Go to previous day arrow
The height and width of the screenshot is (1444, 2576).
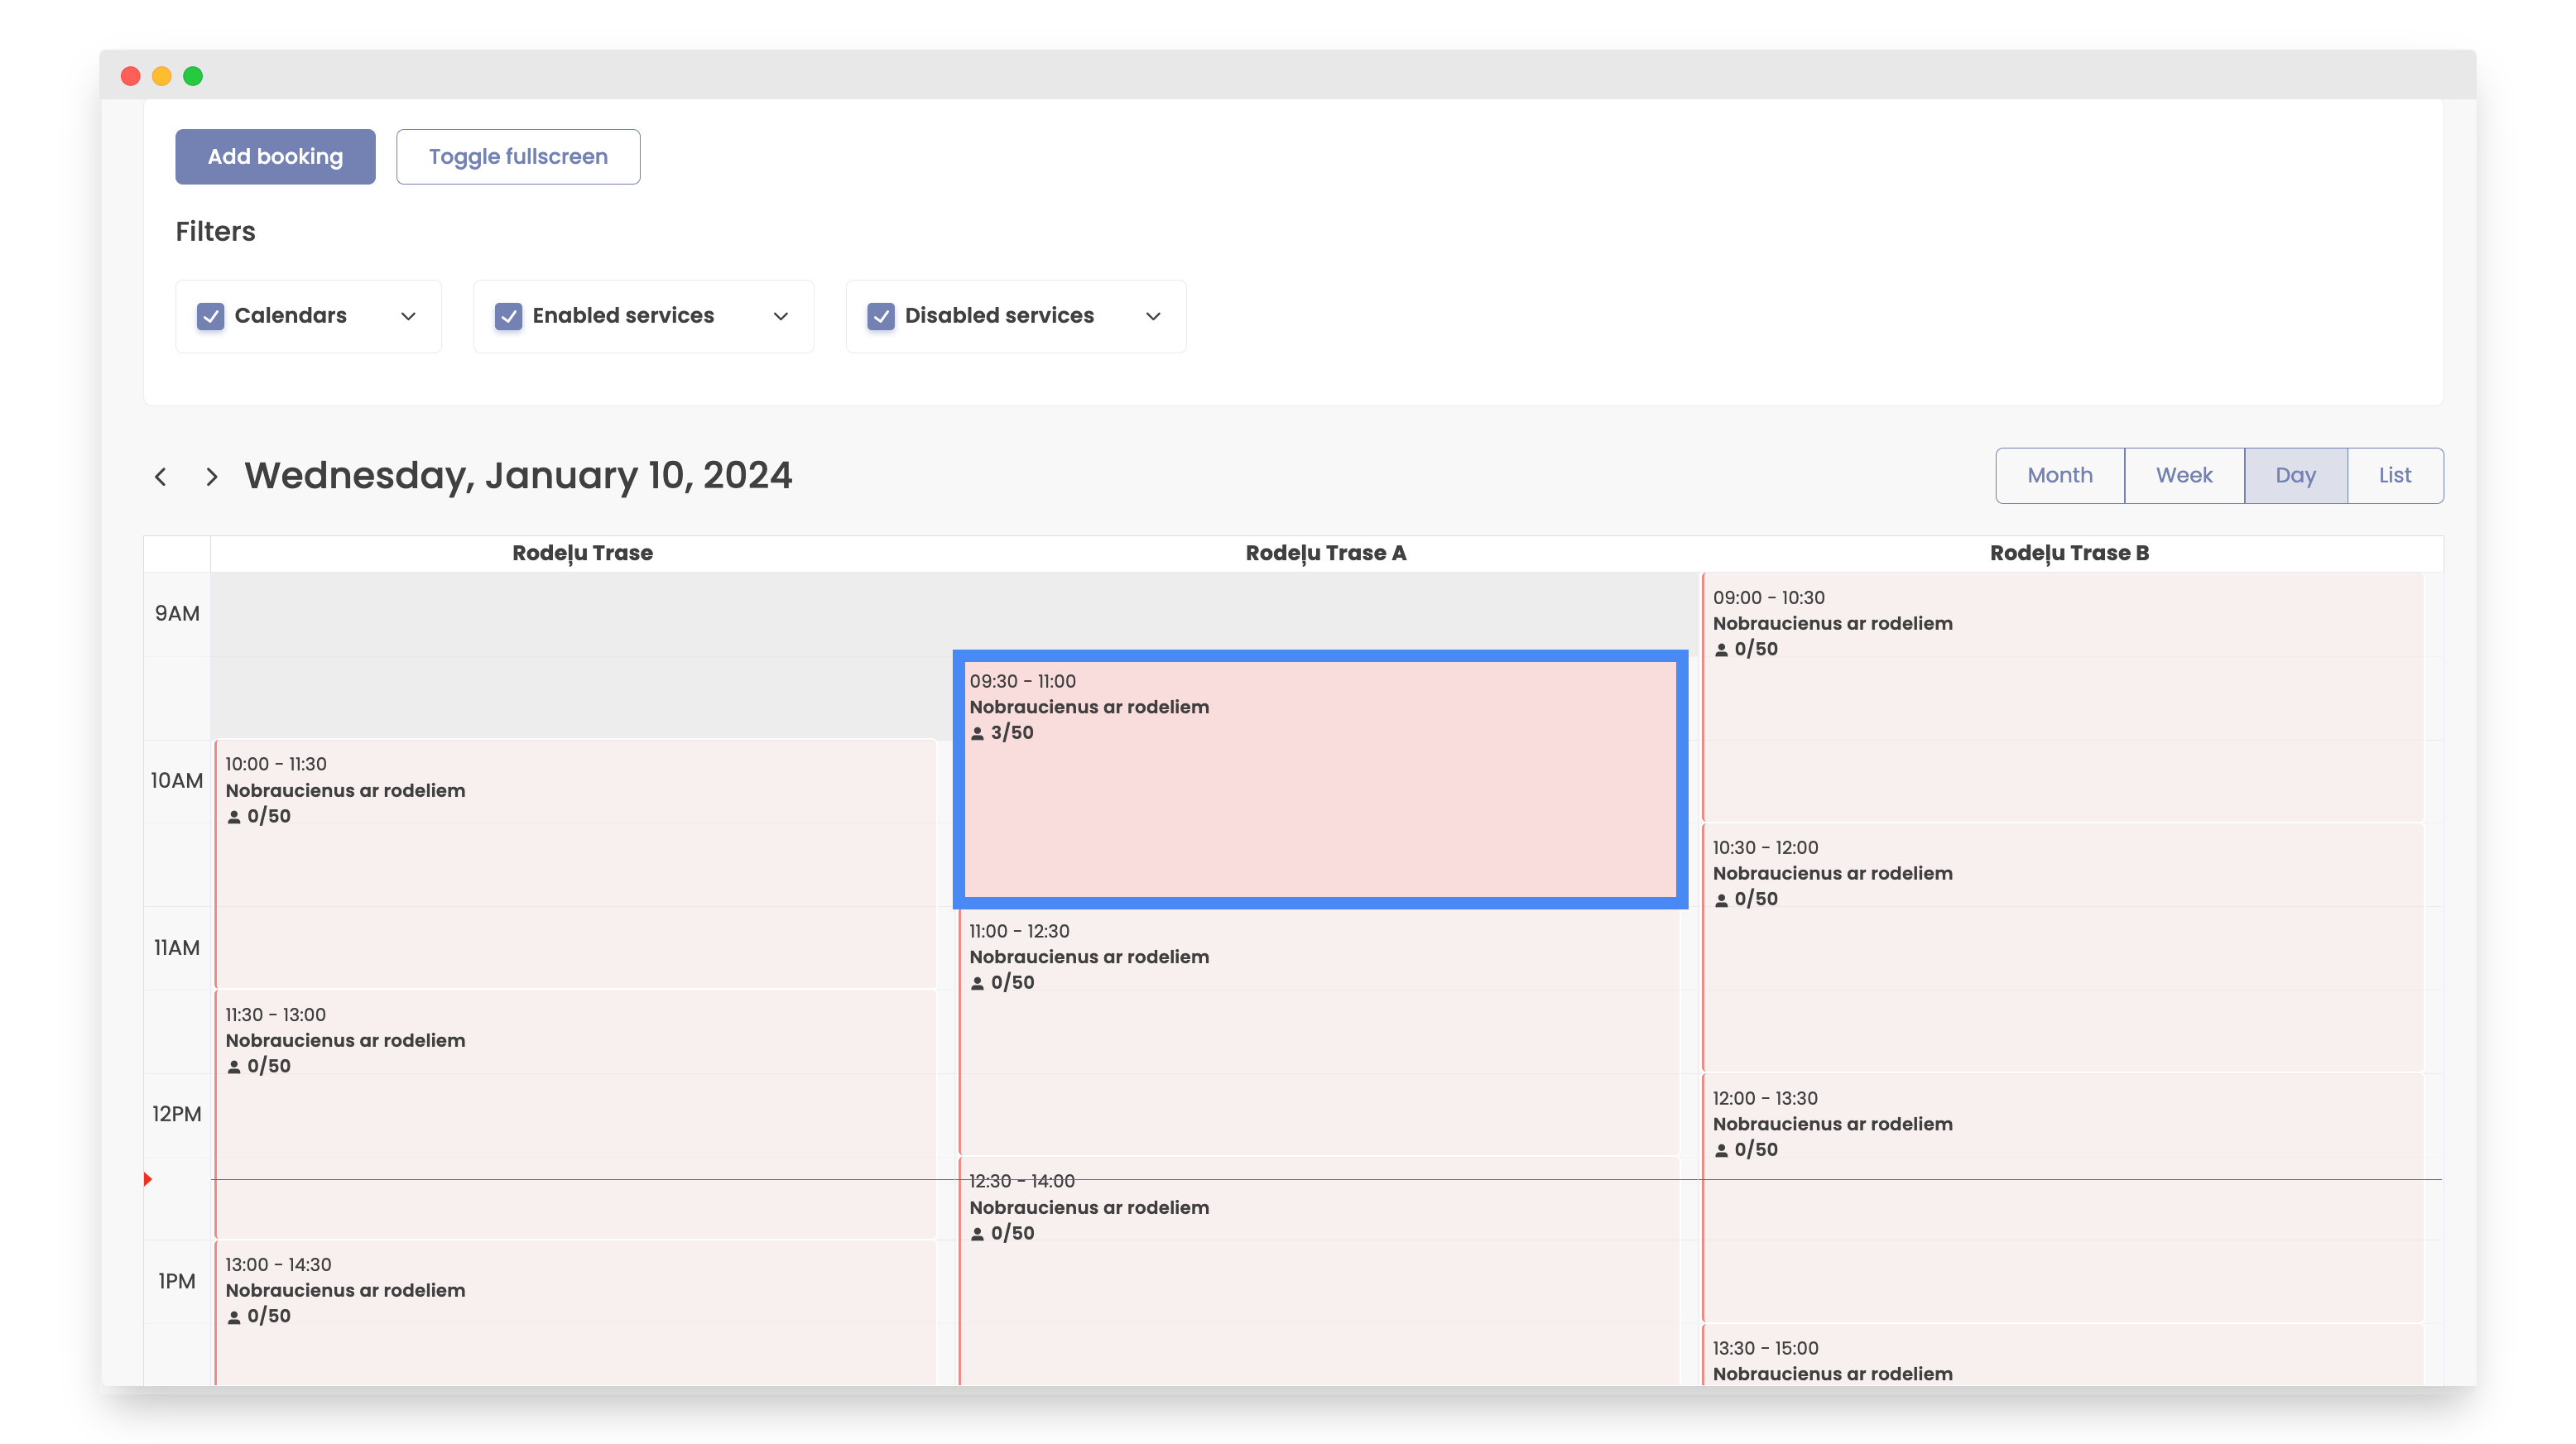160,477
